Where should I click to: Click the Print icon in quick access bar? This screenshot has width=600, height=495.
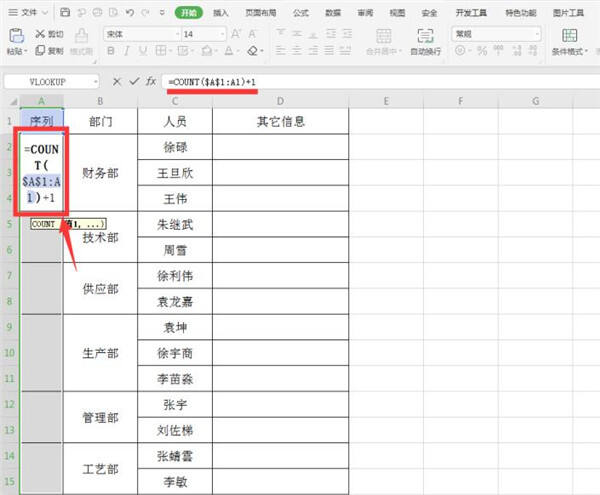coord(97,12)
